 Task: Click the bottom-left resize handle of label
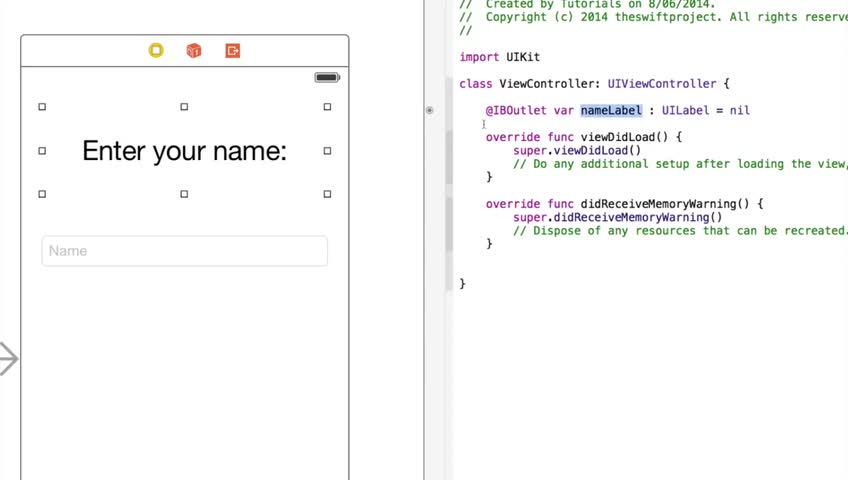pyautogui.click(x=42, y=194)
